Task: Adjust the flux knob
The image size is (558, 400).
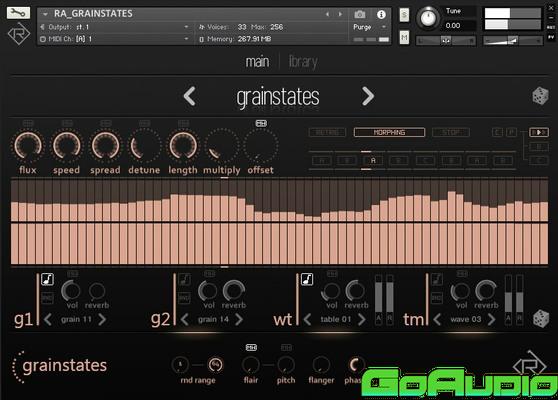Action: (28, 146)
